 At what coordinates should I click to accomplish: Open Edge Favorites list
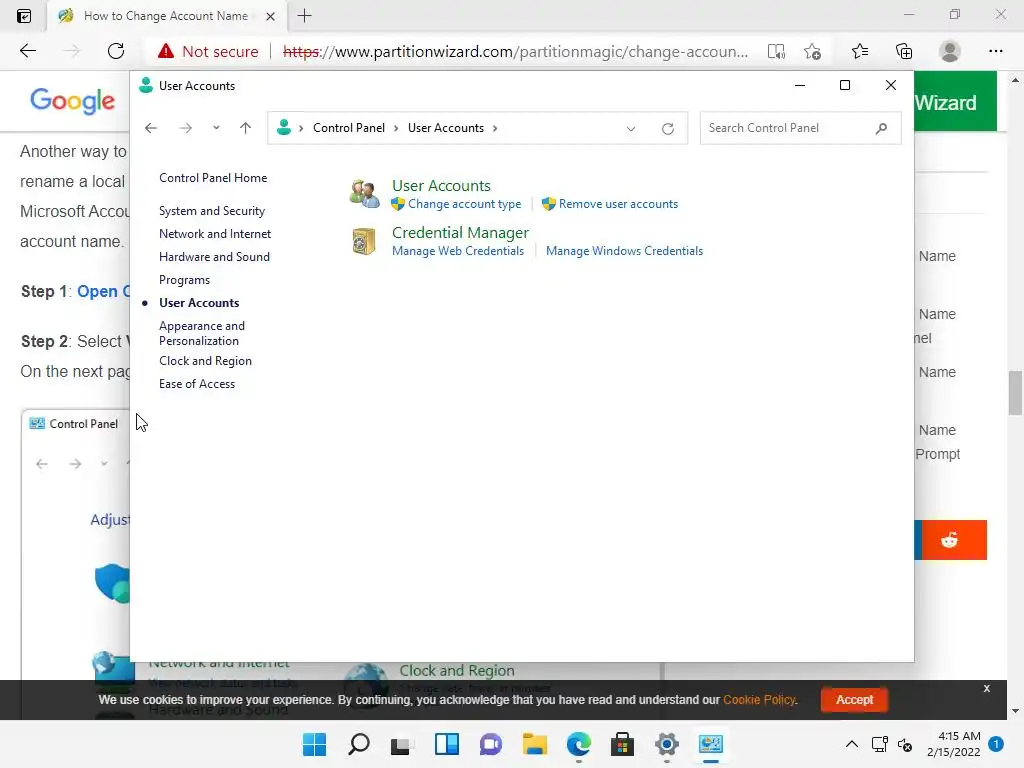860,51
